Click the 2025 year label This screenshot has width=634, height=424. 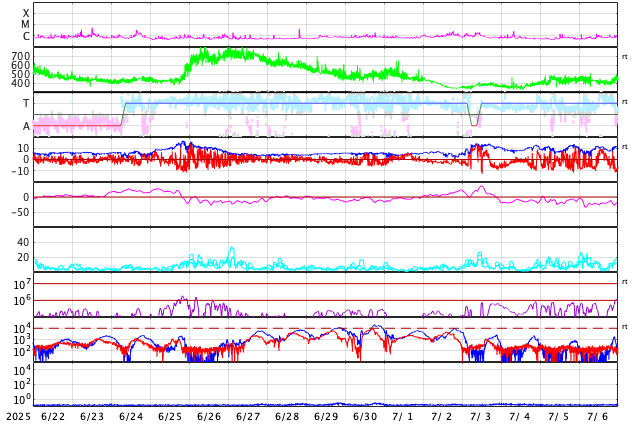(19, 416)
